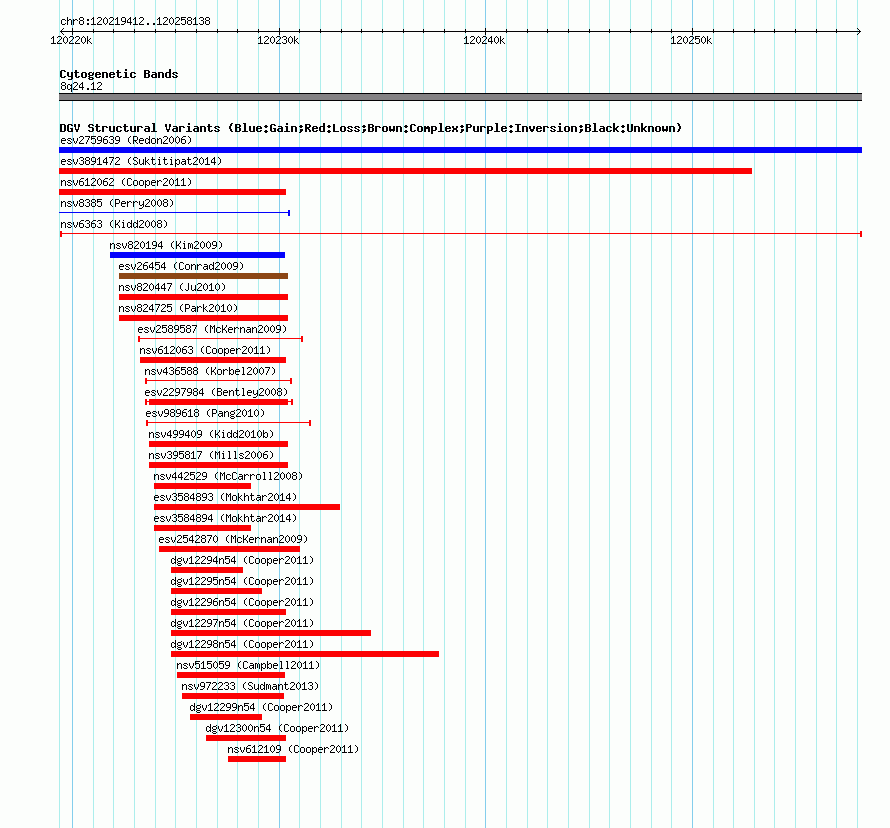890x828 pixels.
Task: Click the chr8:120219412..120258138 region label
Action: point(135,22)
